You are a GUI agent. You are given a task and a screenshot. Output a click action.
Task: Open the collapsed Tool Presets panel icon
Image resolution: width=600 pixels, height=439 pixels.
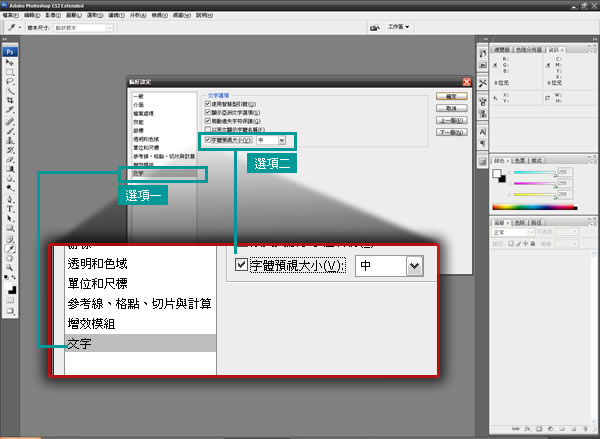point(483,83)
